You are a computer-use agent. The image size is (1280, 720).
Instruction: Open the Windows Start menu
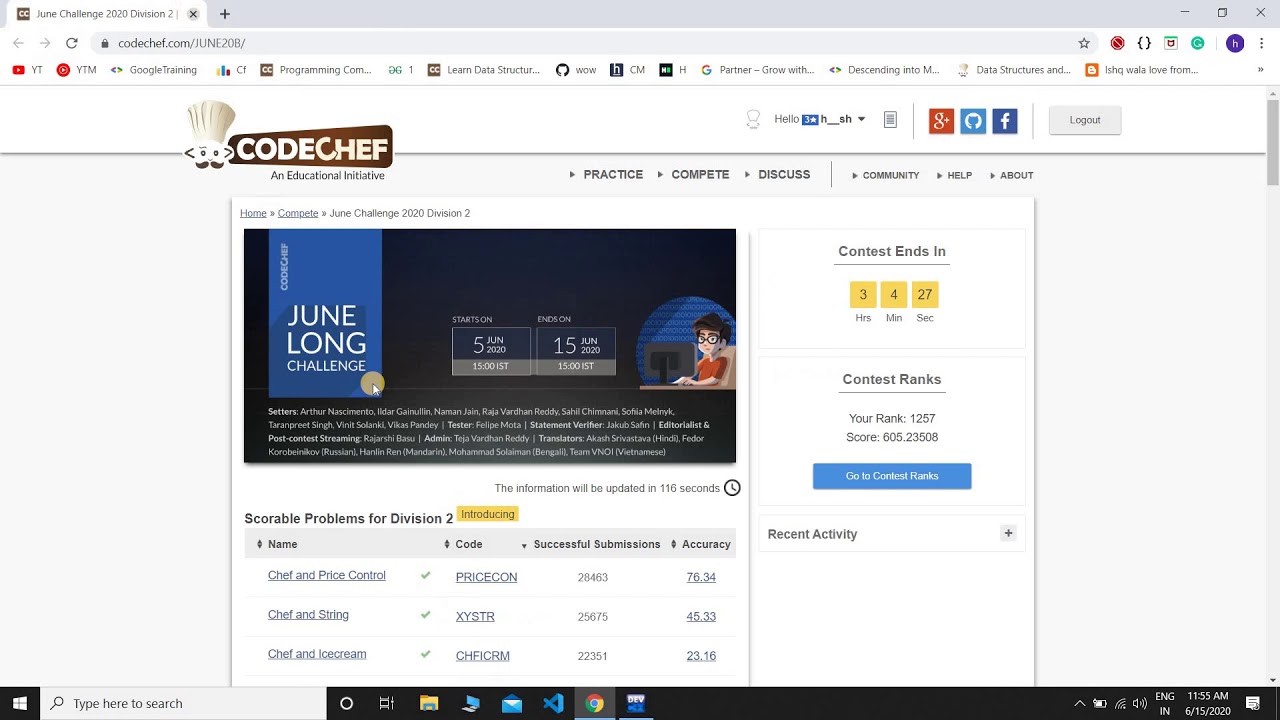tap(20, 703)
